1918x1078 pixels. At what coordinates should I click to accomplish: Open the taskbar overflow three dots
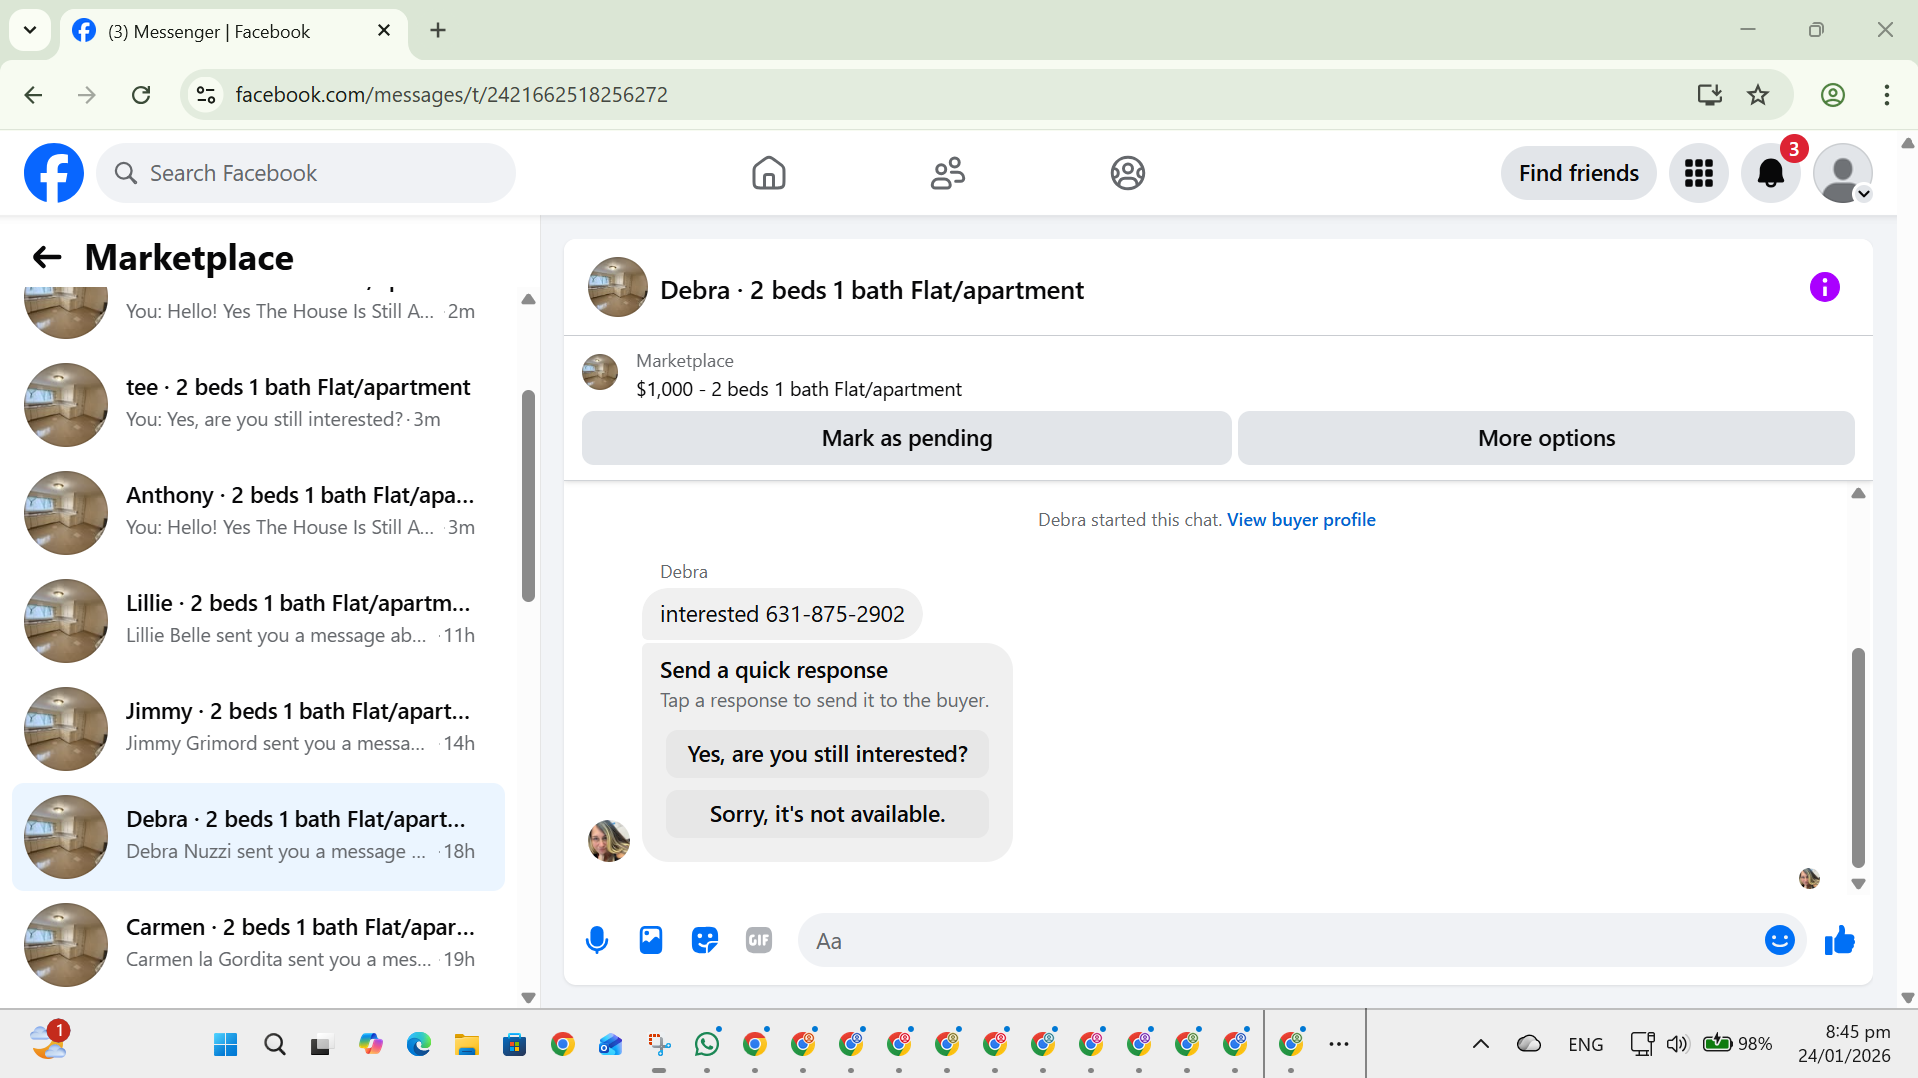pyautogui.click(x=1338, y=1044)
